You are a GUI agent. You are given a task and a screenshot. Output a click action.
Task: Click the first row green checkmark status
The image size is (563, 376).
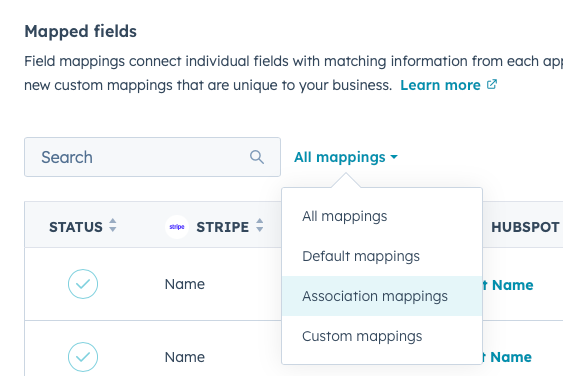[83, 284]
